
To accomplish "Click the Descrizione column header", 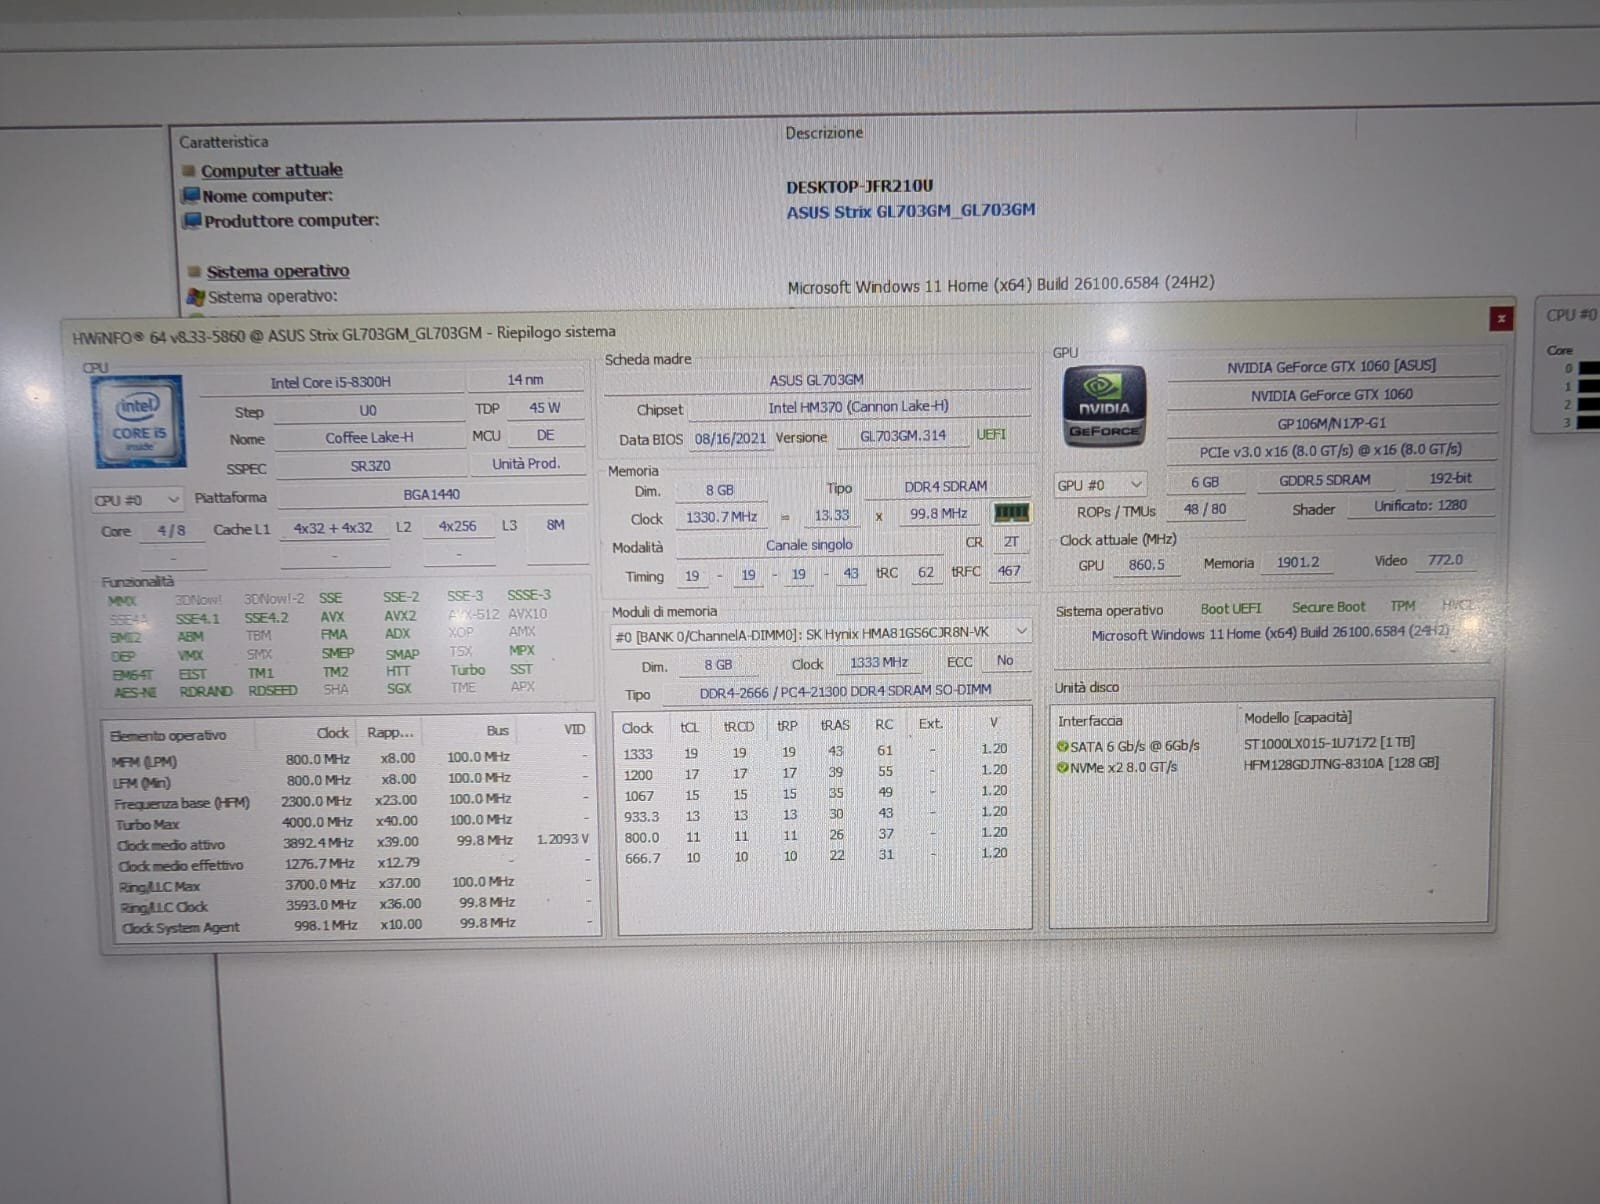I will (824, 133).
